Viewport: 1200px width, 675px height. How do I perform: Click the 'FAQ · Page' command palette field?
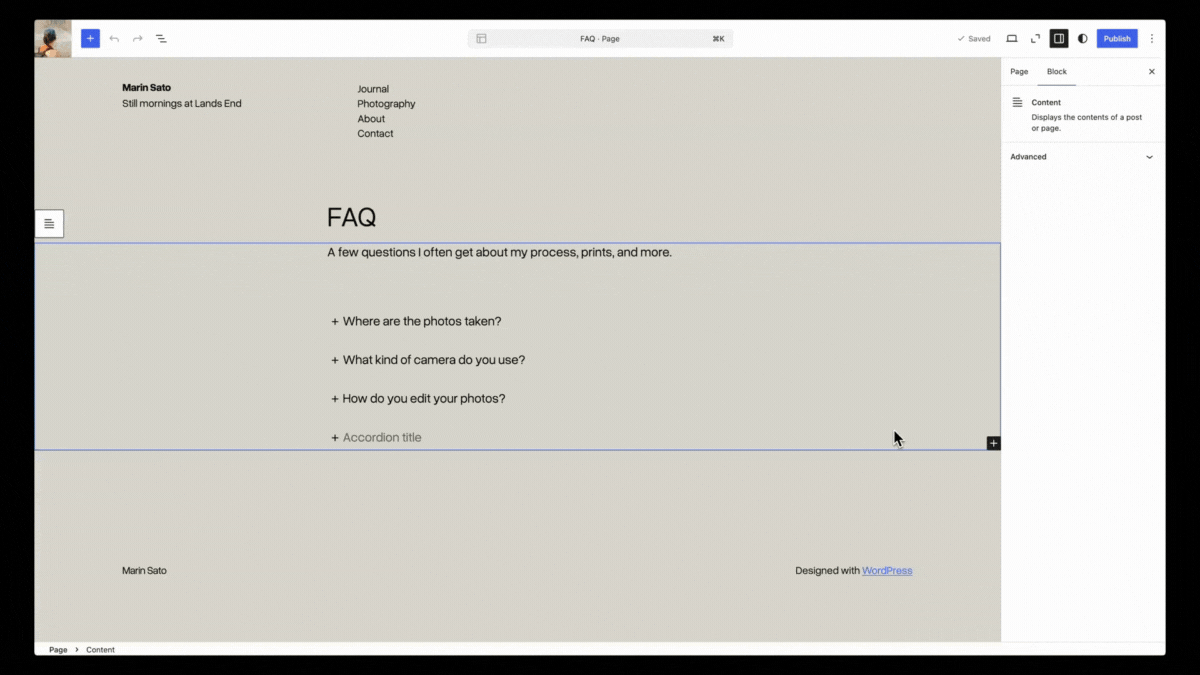[x=600, y=39]
